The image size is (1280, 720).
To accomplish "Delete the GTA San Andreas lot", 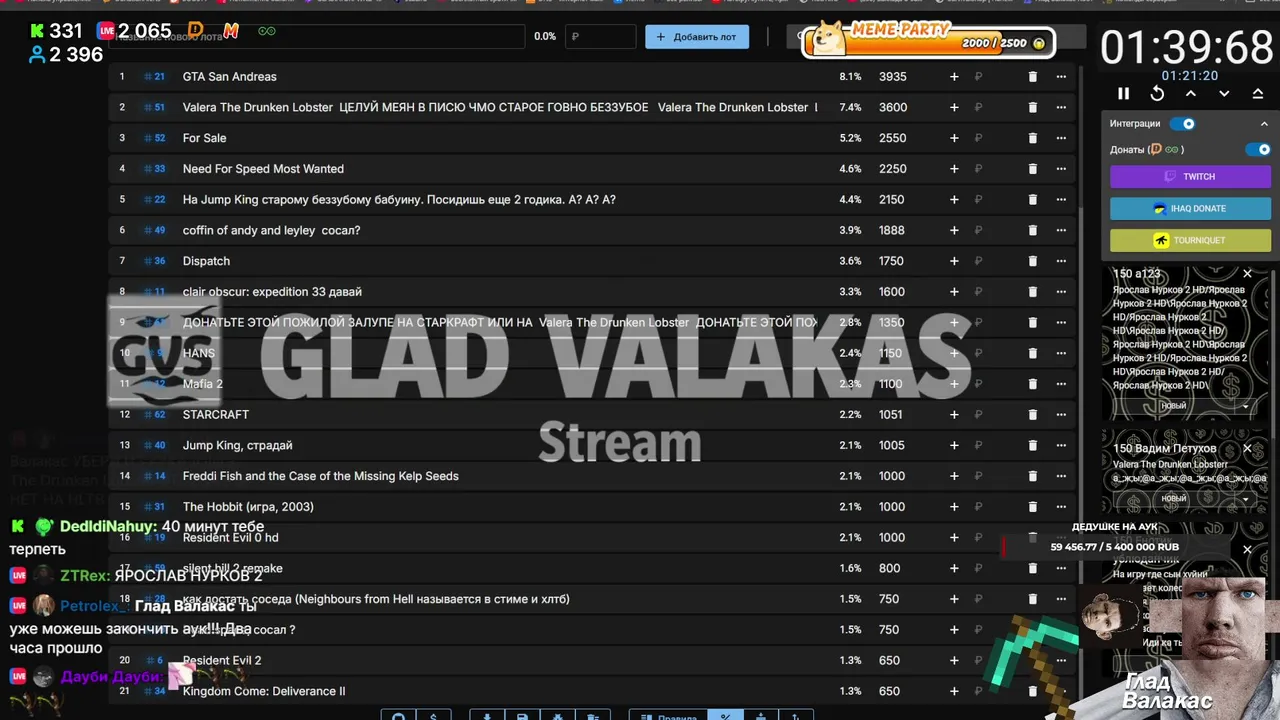I will [x=1033, y=76].
